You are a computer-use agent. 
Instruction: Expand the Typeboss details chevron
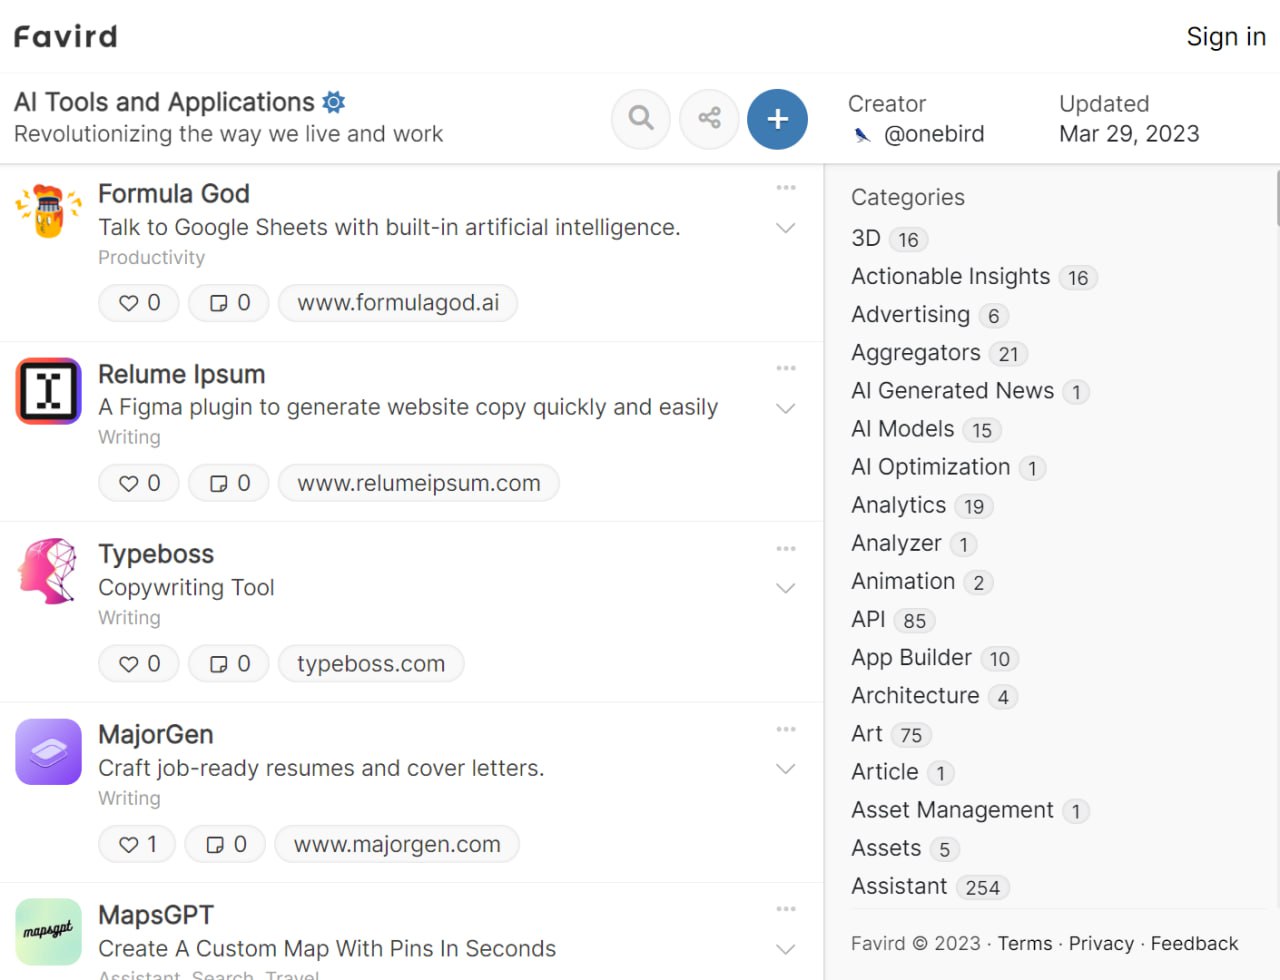click(786, 588)
